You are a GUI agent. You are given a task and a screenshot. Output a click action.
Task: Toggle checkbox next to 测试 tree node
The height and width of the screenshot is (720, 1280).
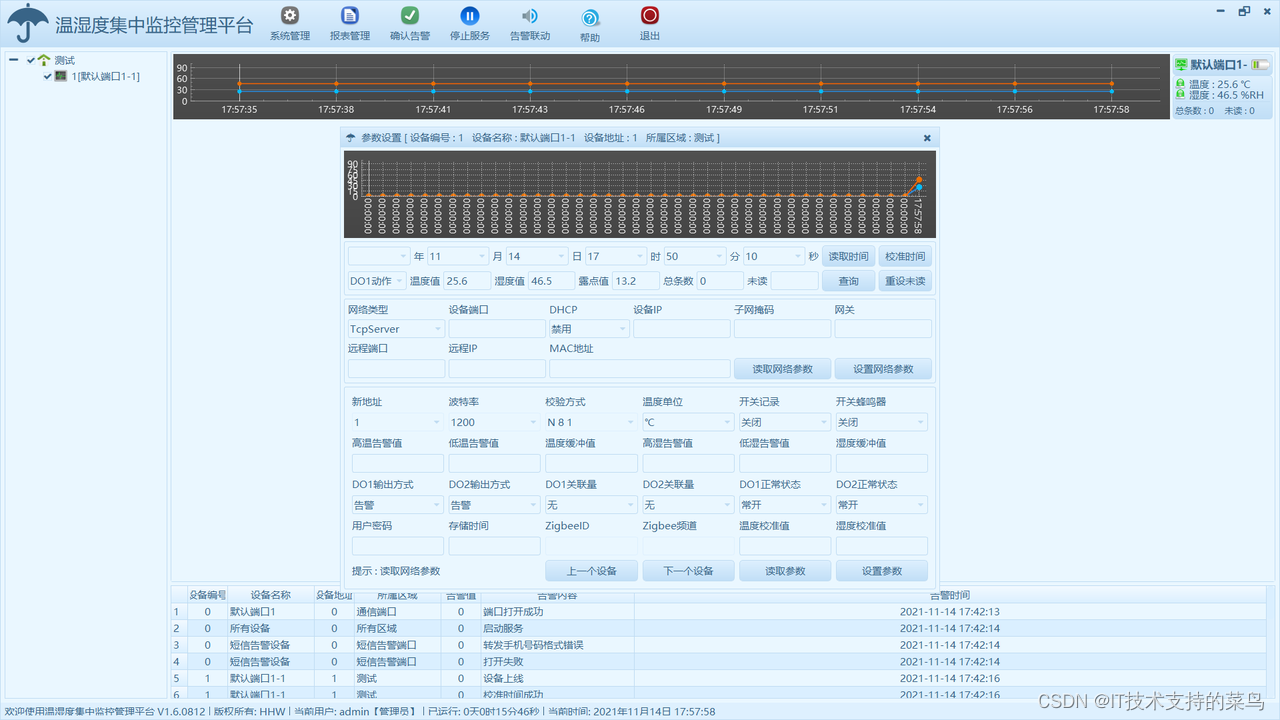(x=31, y=60)
